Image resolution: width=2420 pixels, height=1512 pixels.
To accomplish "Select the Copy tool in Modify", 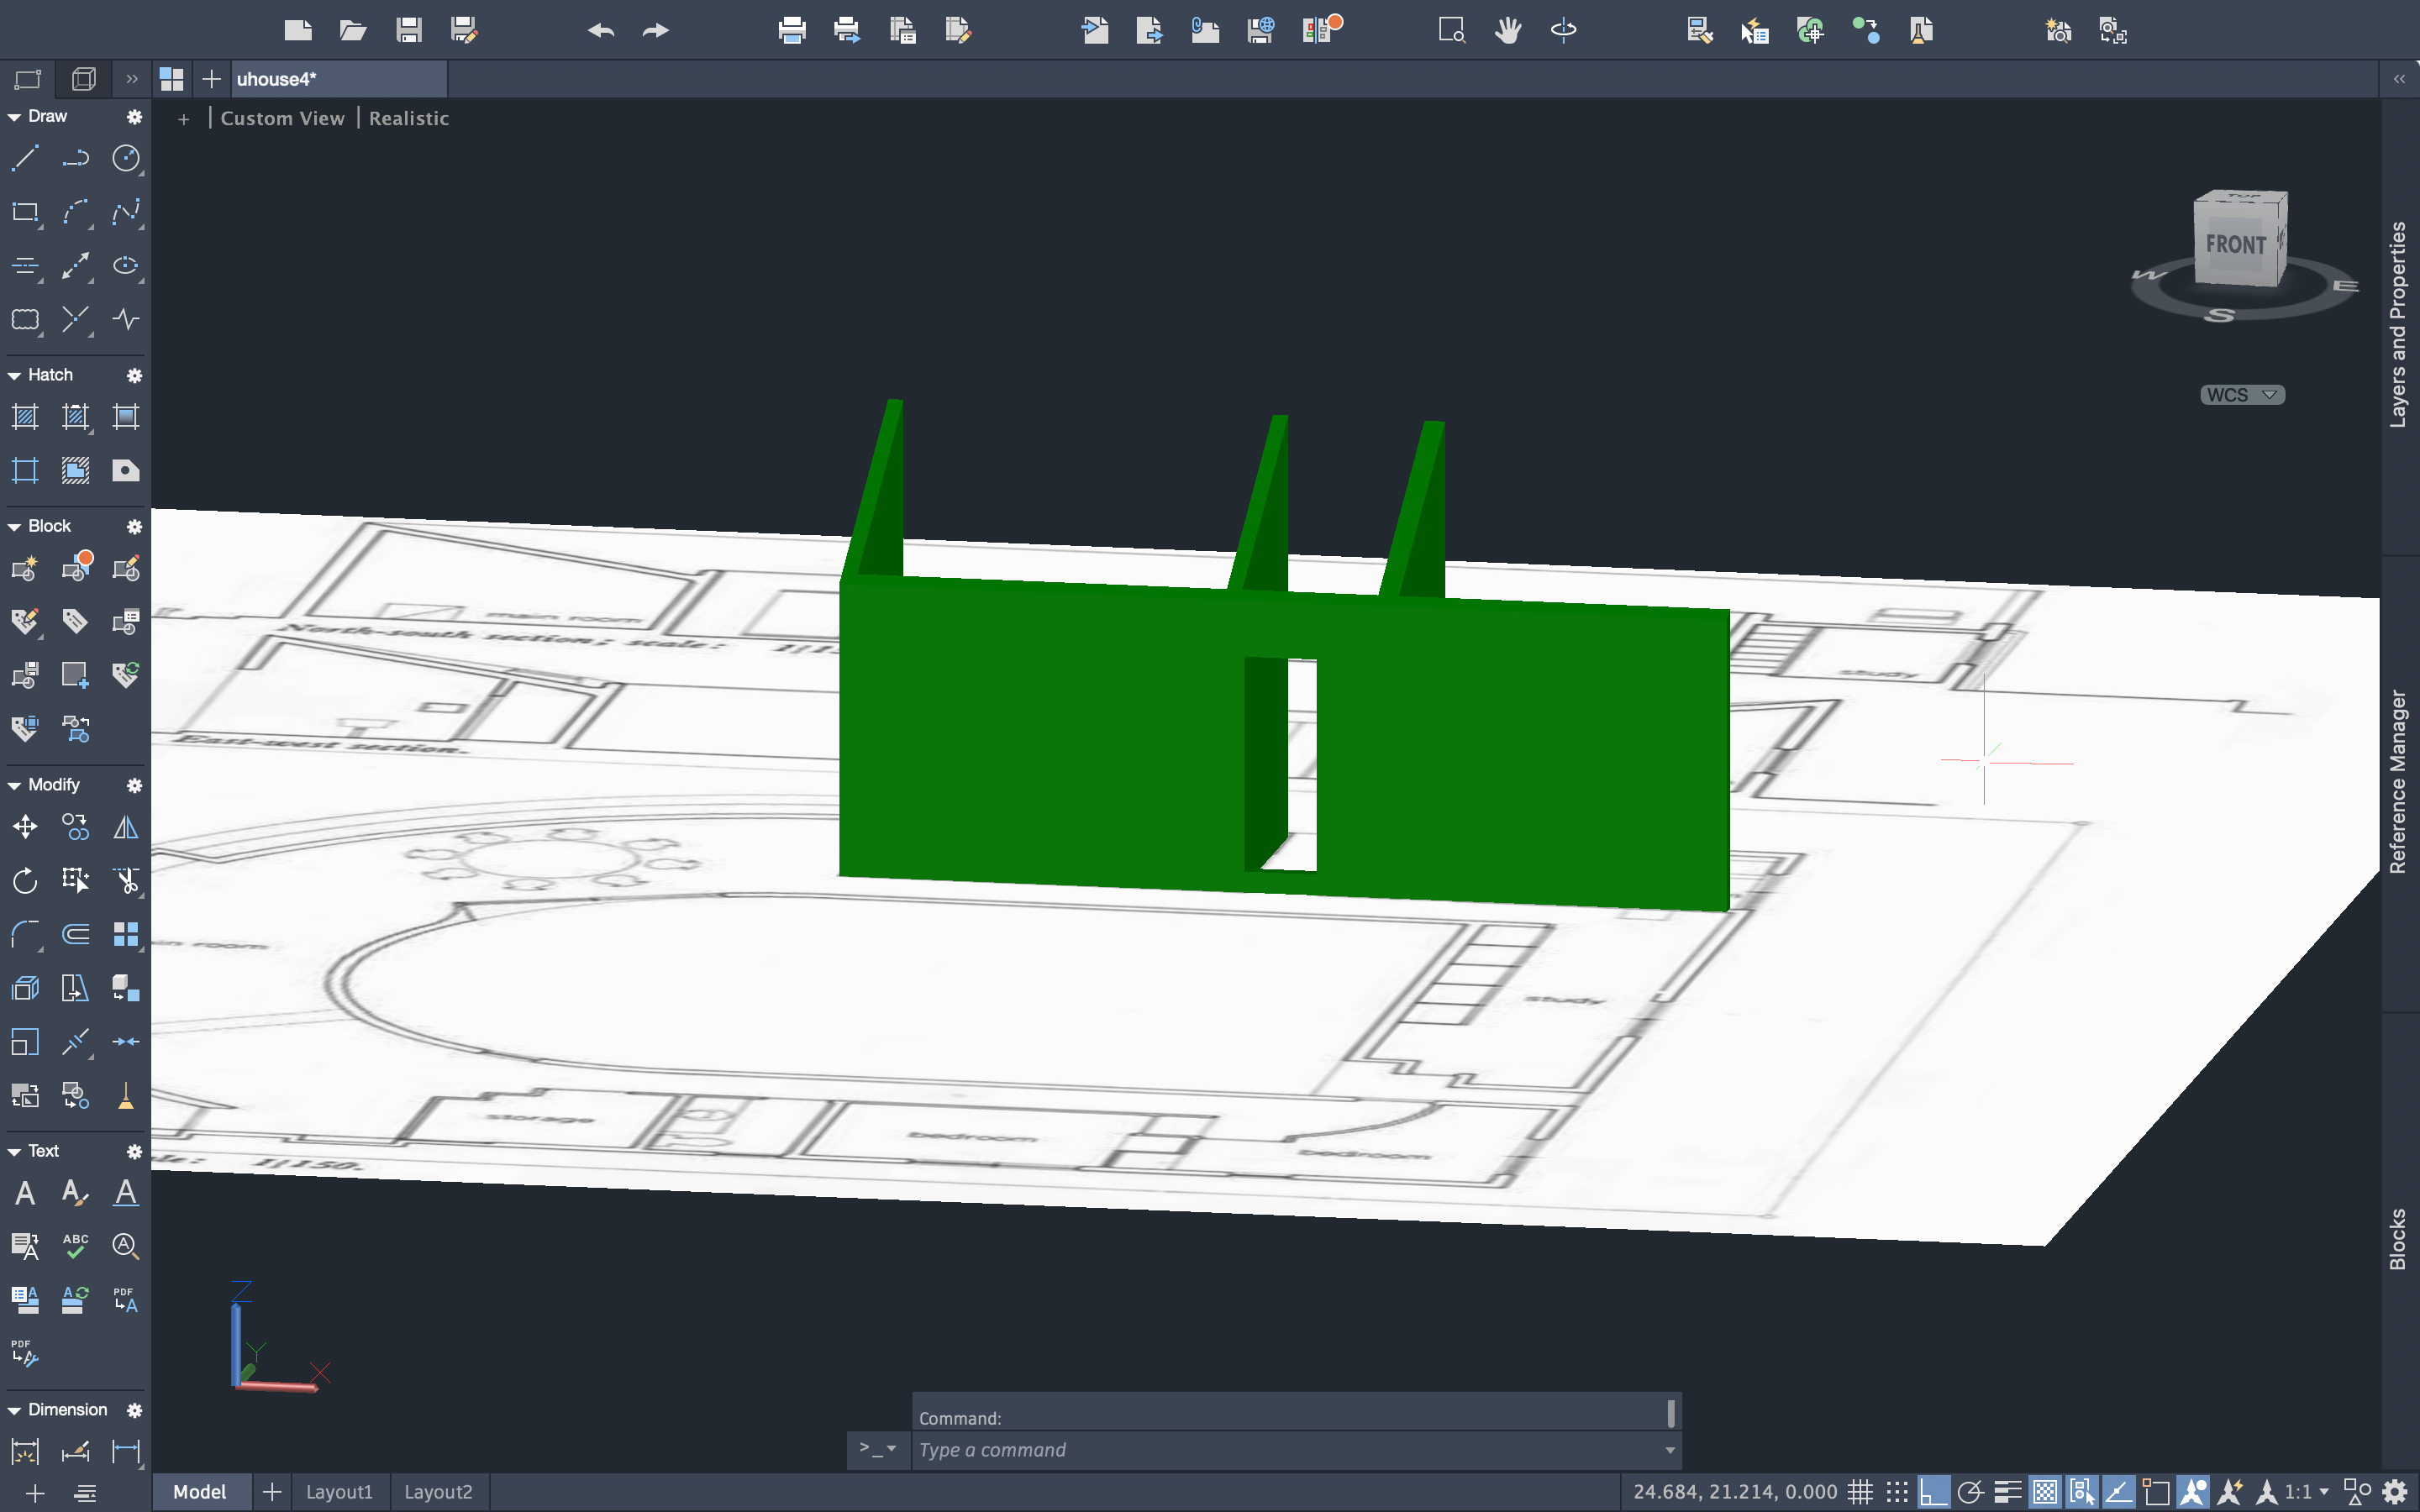I will 75,827.
